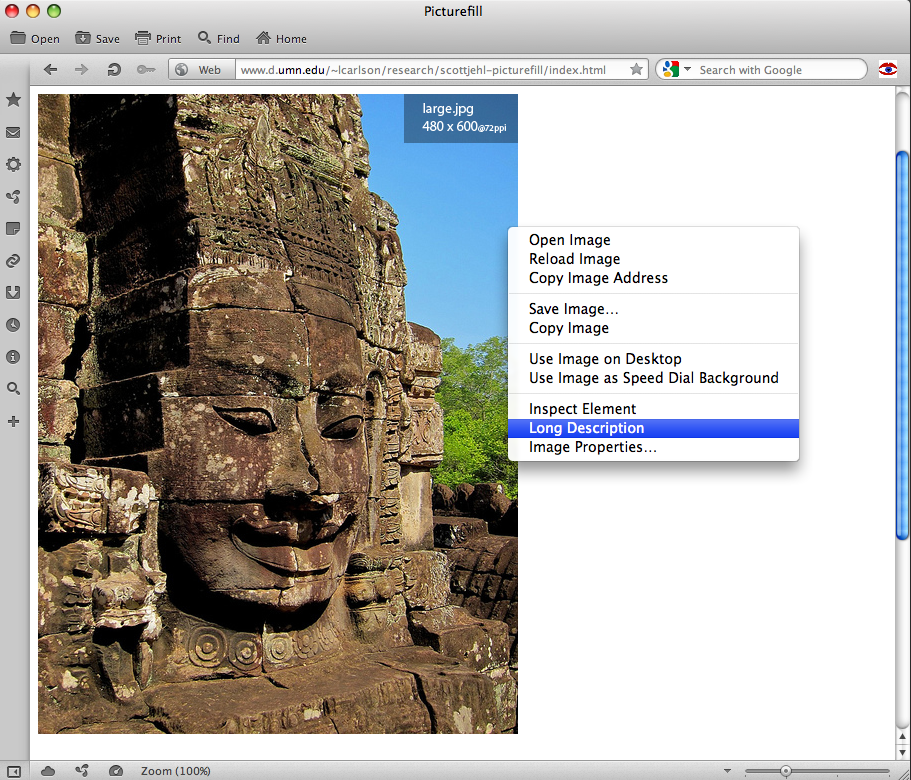Open the History clock panel in sidebar
The image size is (911, 780).
[x=14, y=324]
